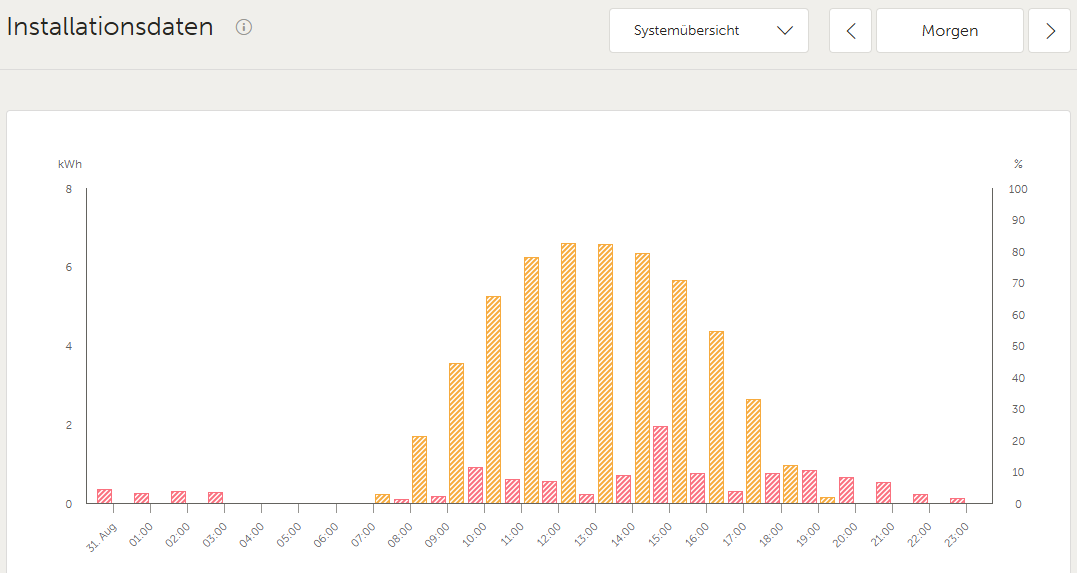The width and height of the screenshot is (1077, 573).
Task: Click the kWh unit label on left axis
Action: (68, 164)
